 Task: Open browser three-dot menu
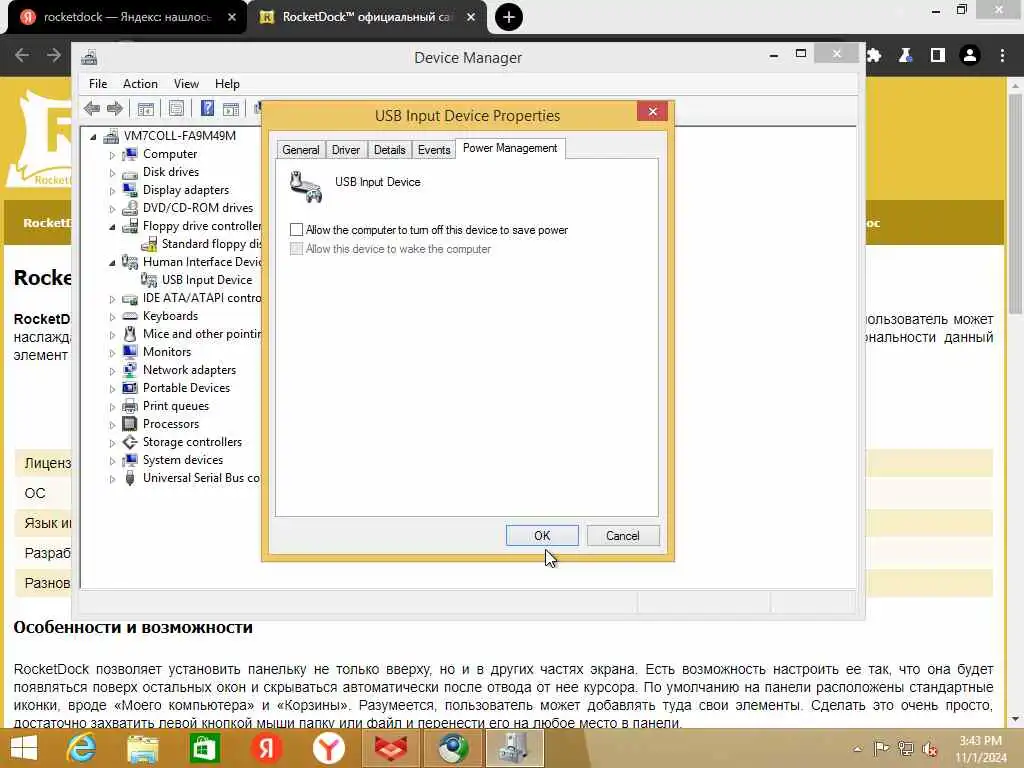pos(1002,56)
